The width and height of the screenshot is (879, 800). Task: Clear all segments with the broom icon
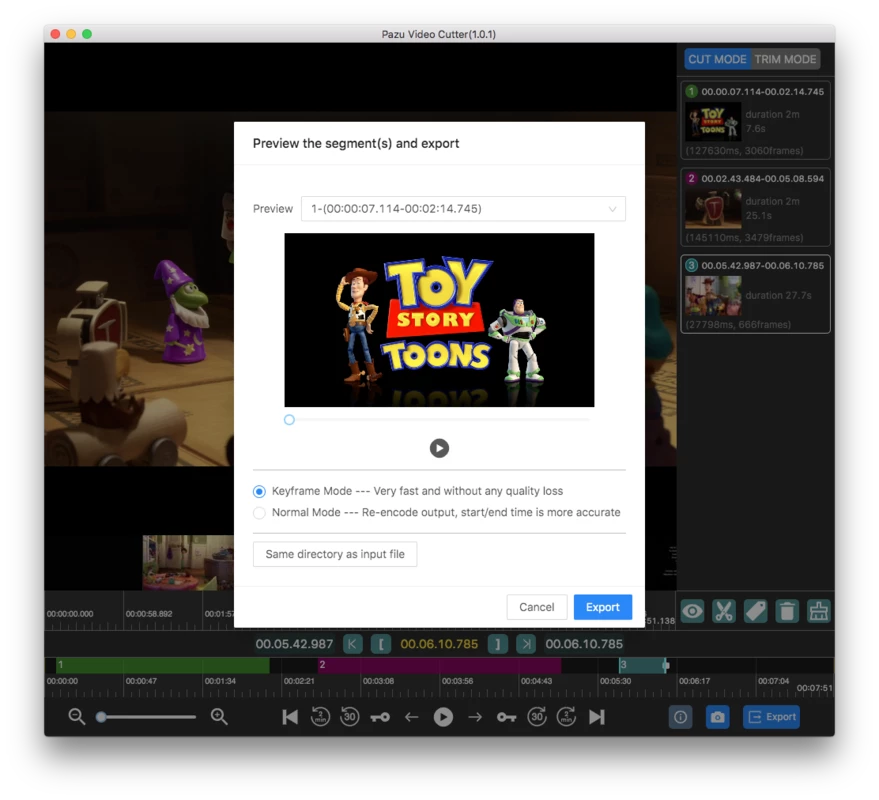pyautogui.click(x=818, y=611)
